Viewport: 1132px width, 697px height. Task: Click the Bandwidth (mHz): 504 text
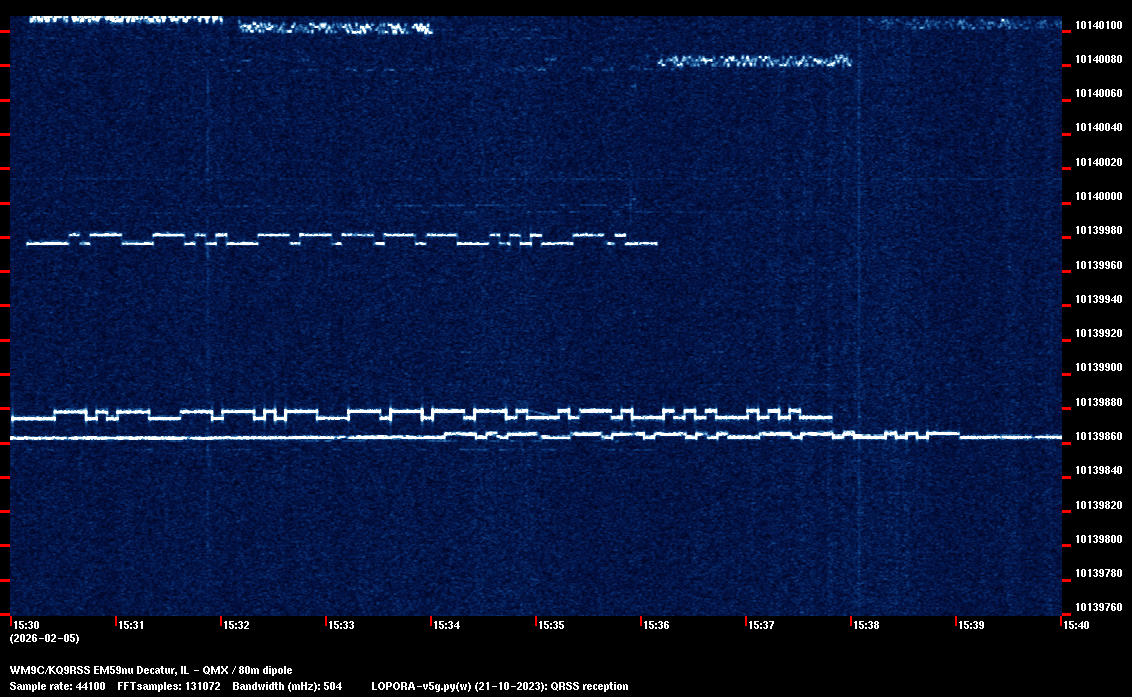click(287, 686)
